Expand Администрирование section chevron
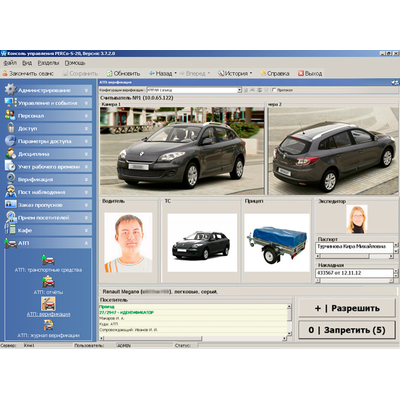Image resolution: width=400 pixels, height=400 pixels. click(86, 90)
